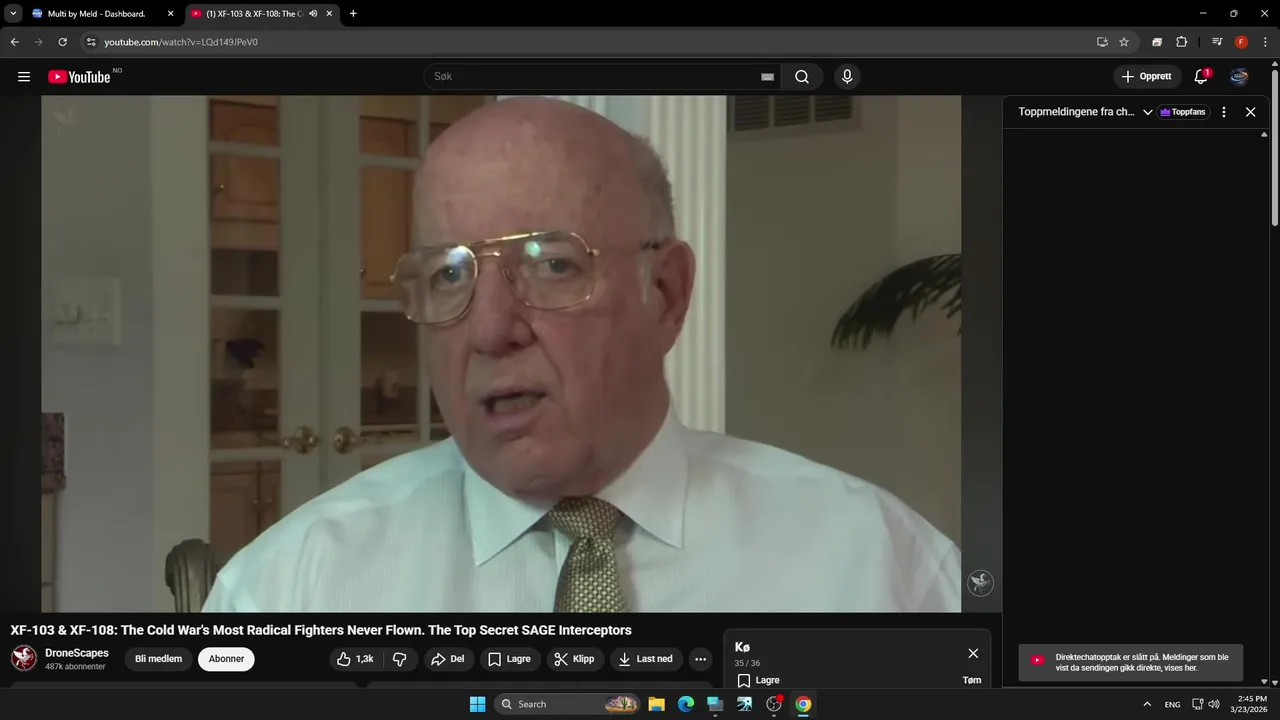Screen dimensions: 1280x720
Task: Click the Opprett create button
Action: pyautogui.click(x=1147, y=77)
